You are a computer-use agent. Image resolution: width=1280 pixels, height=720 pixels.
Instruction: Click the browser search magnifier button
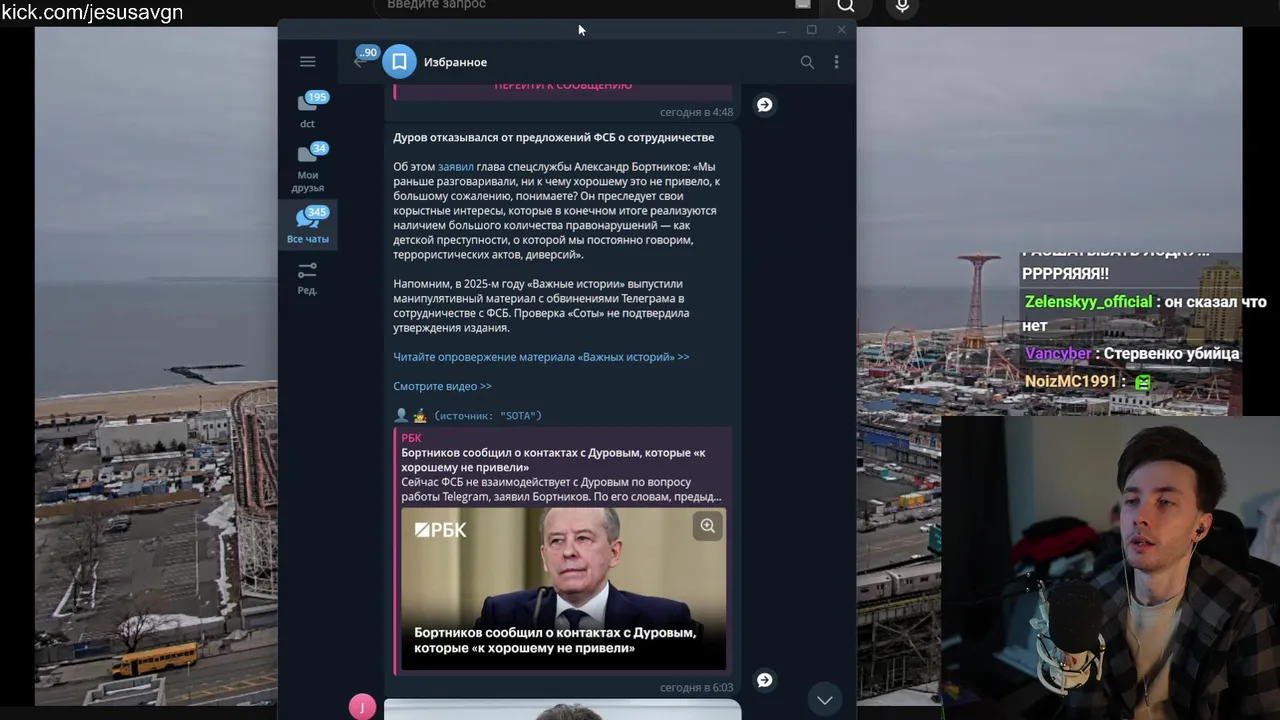pyautogui.click(x=846, y=6)
